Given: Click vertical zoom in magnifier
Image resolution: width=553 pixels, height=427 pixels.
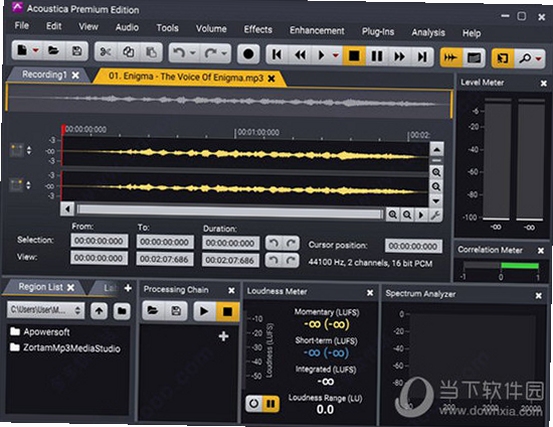Looking at the screenshot, I should click(x=436, y=172).
